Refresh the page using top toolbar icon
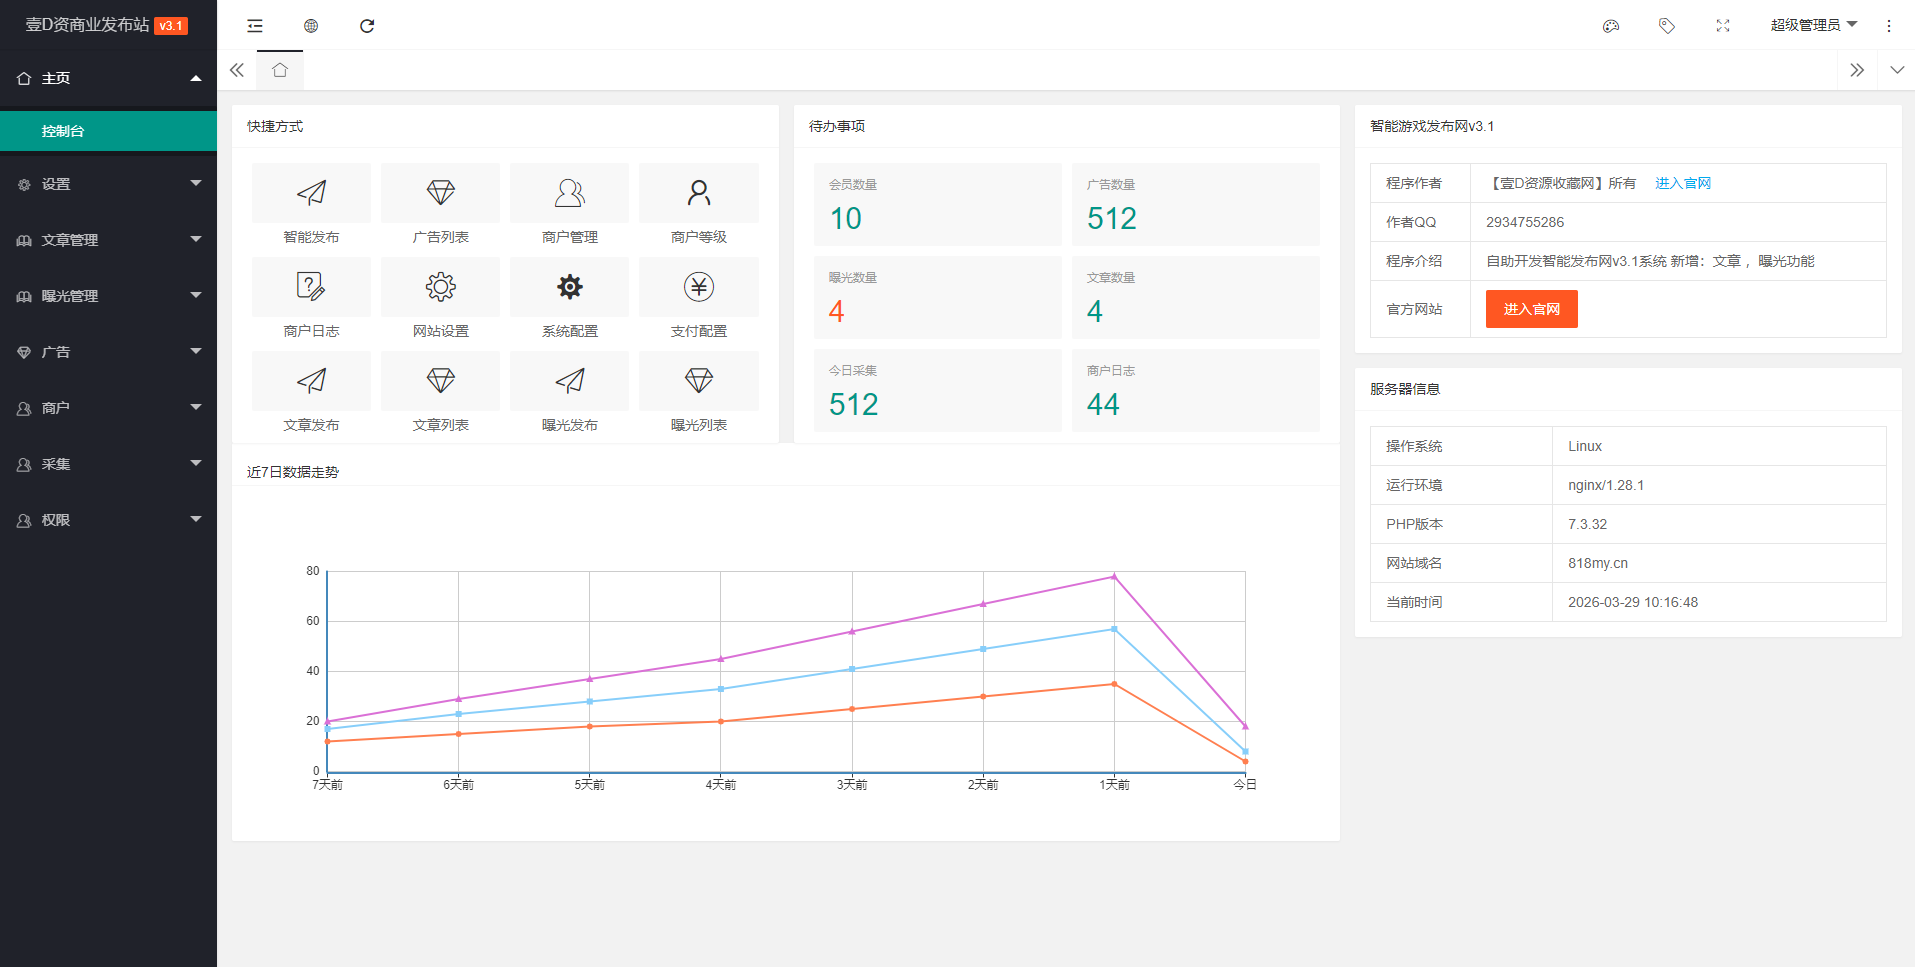 click(x=367, y=26)
